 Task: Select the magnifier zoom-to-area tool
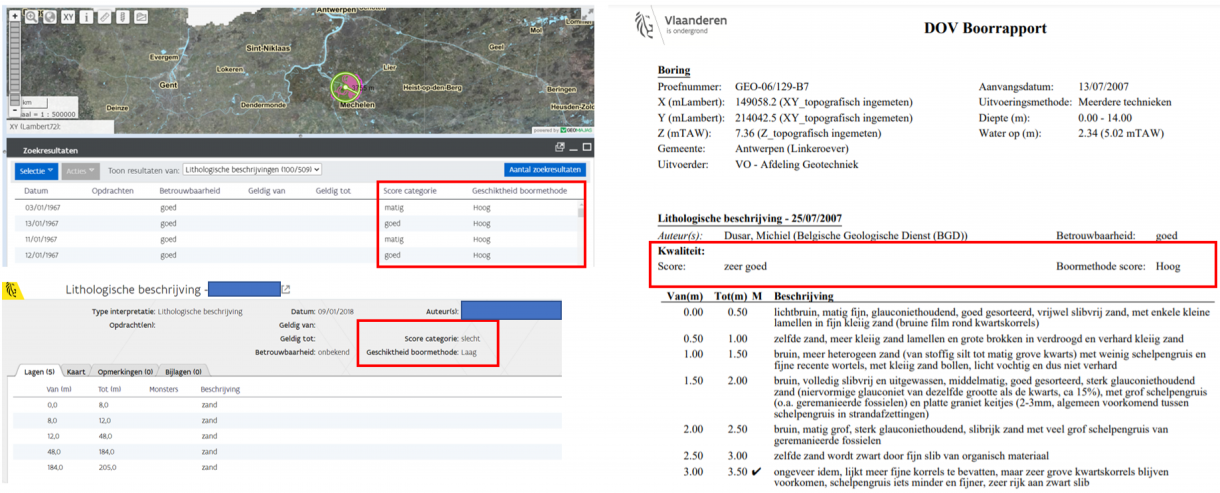click(x=31, y=17)
